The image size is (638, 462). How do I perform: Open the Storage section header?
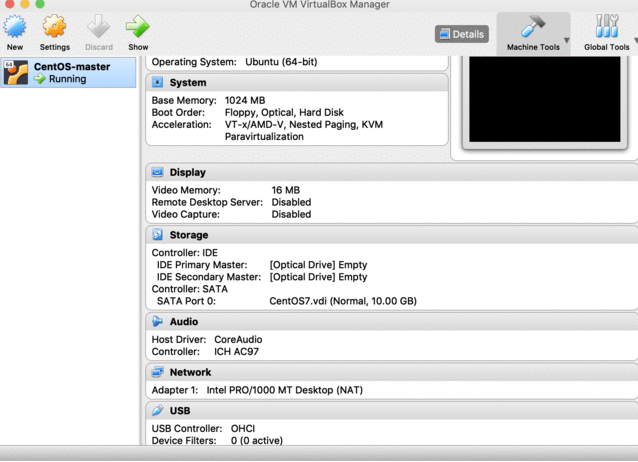point(392,235)
